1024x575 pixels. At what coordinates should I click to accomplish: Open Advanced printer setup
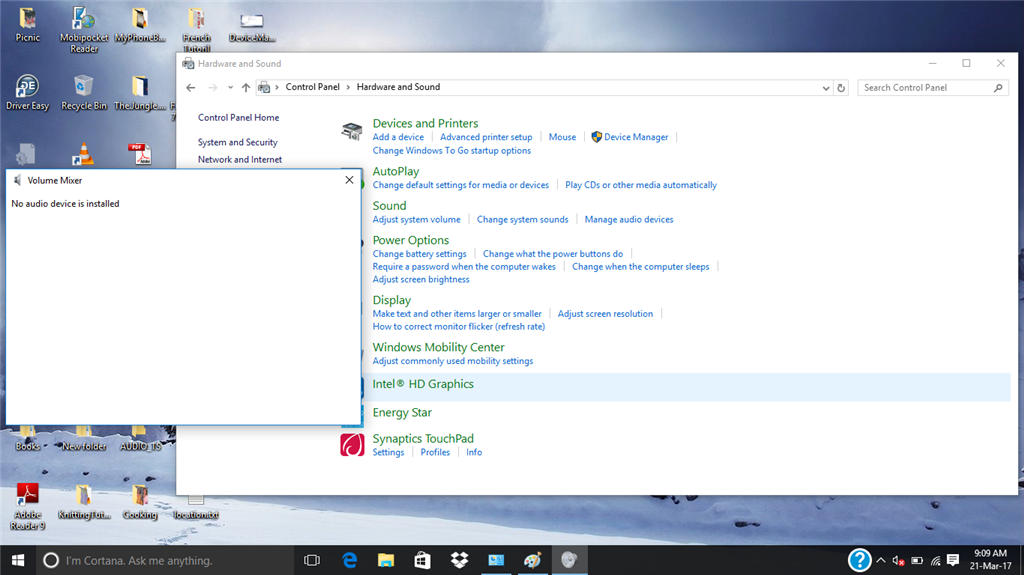tap(486, 137)
